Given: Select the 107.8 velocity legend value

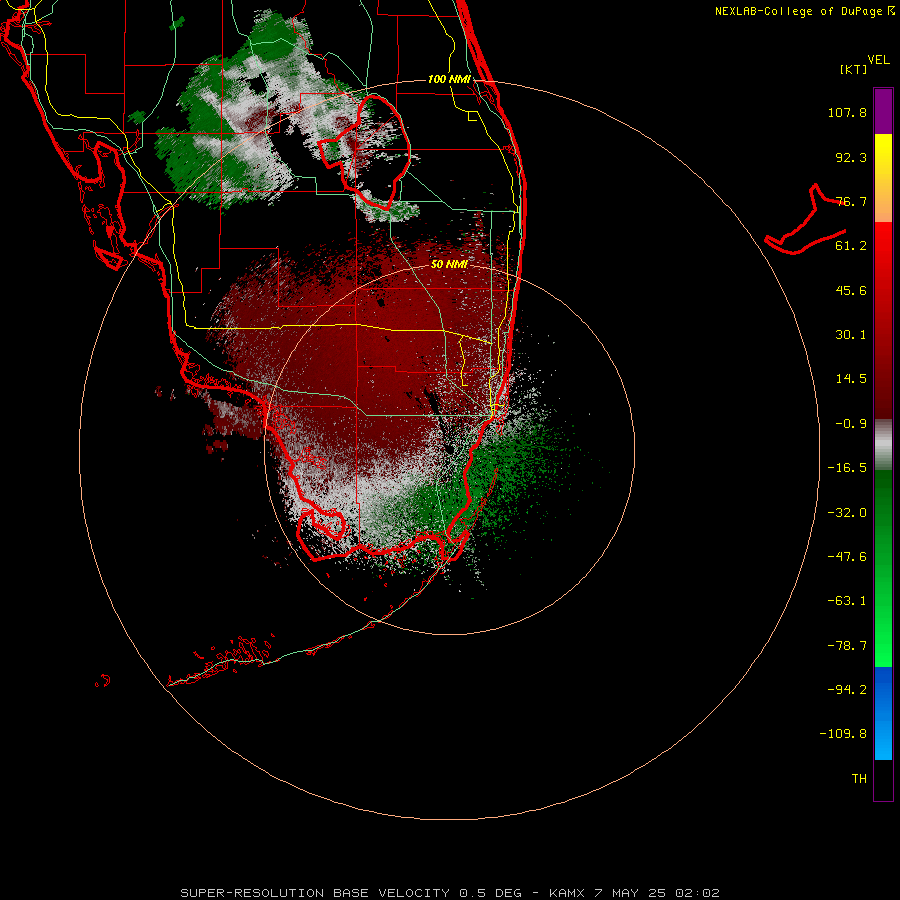Looking at the screenshot, I should point(847,112).
